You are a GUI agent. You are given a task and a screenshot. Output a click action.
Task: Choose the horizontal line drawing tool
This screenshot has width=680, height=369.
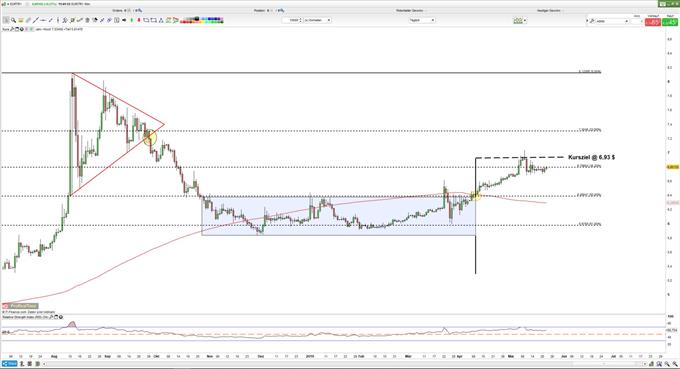pos(43,20)
